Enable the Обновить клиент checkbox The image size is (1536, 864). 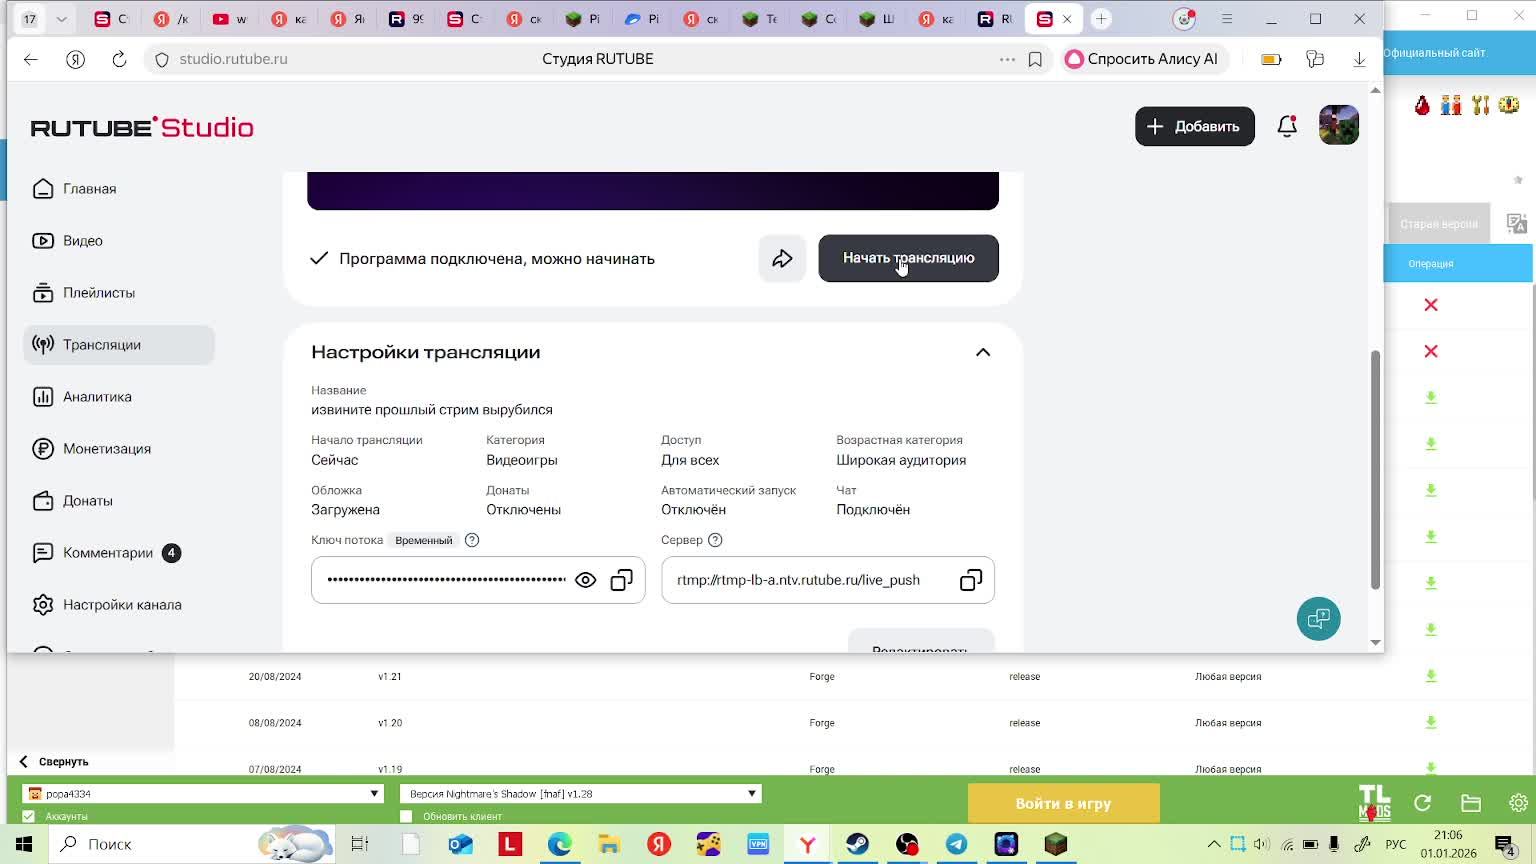pos(406,816)
